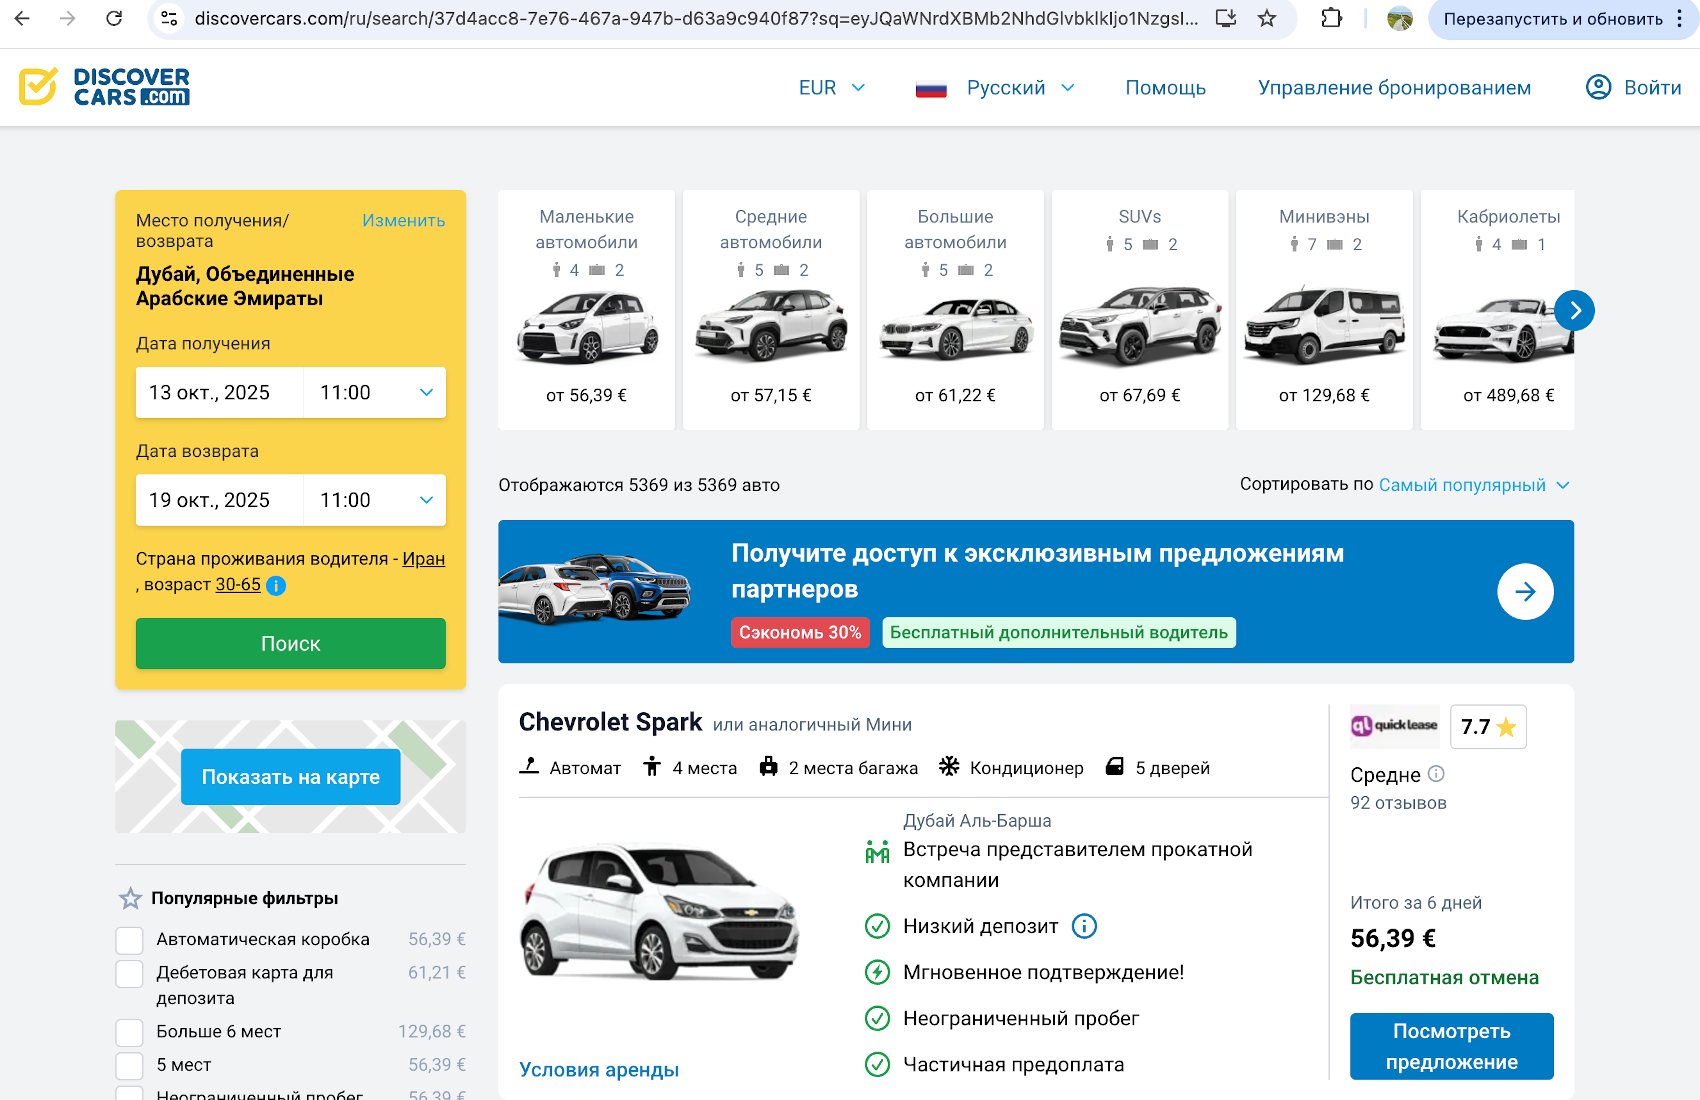
Task: Check the Дебетовая карта для депозита filter
Action: tap(130, 974)
